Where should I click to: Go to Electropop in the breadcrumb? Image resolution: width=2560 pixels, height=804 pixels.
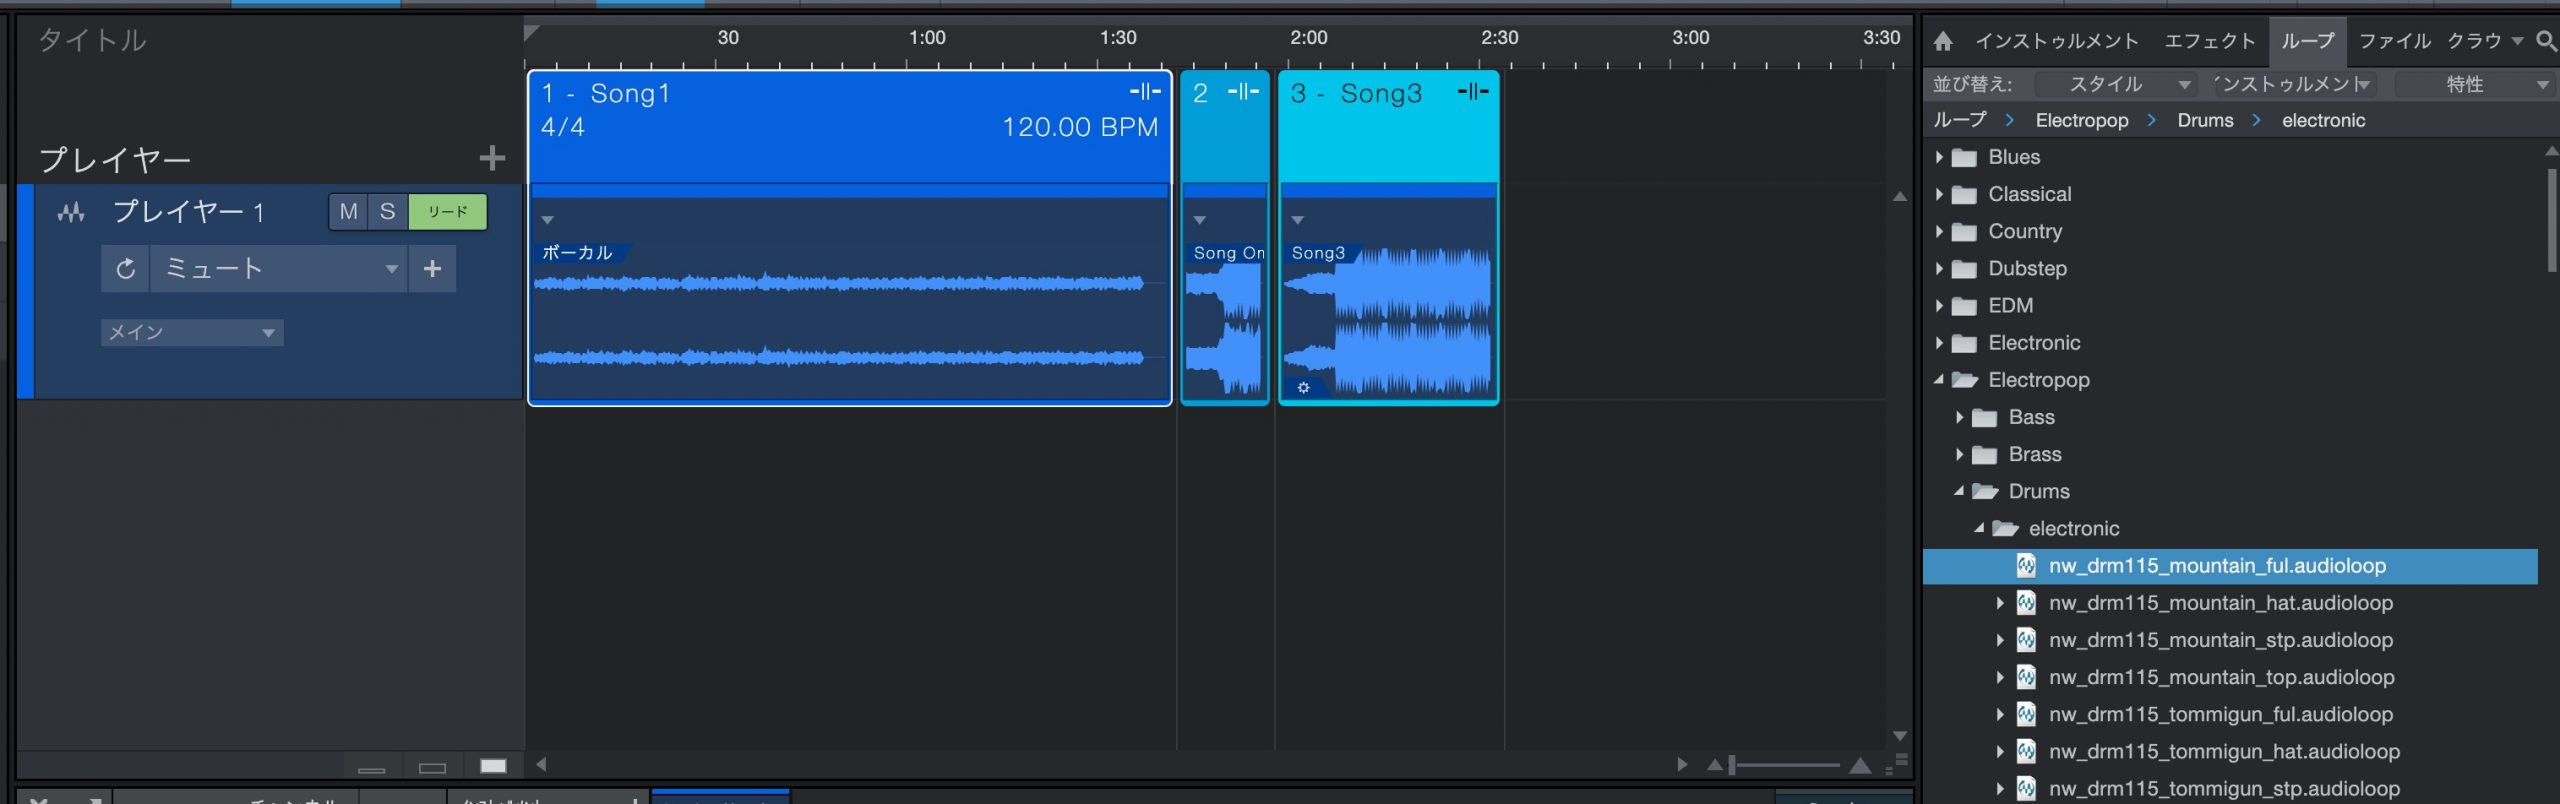[2082, 120]
